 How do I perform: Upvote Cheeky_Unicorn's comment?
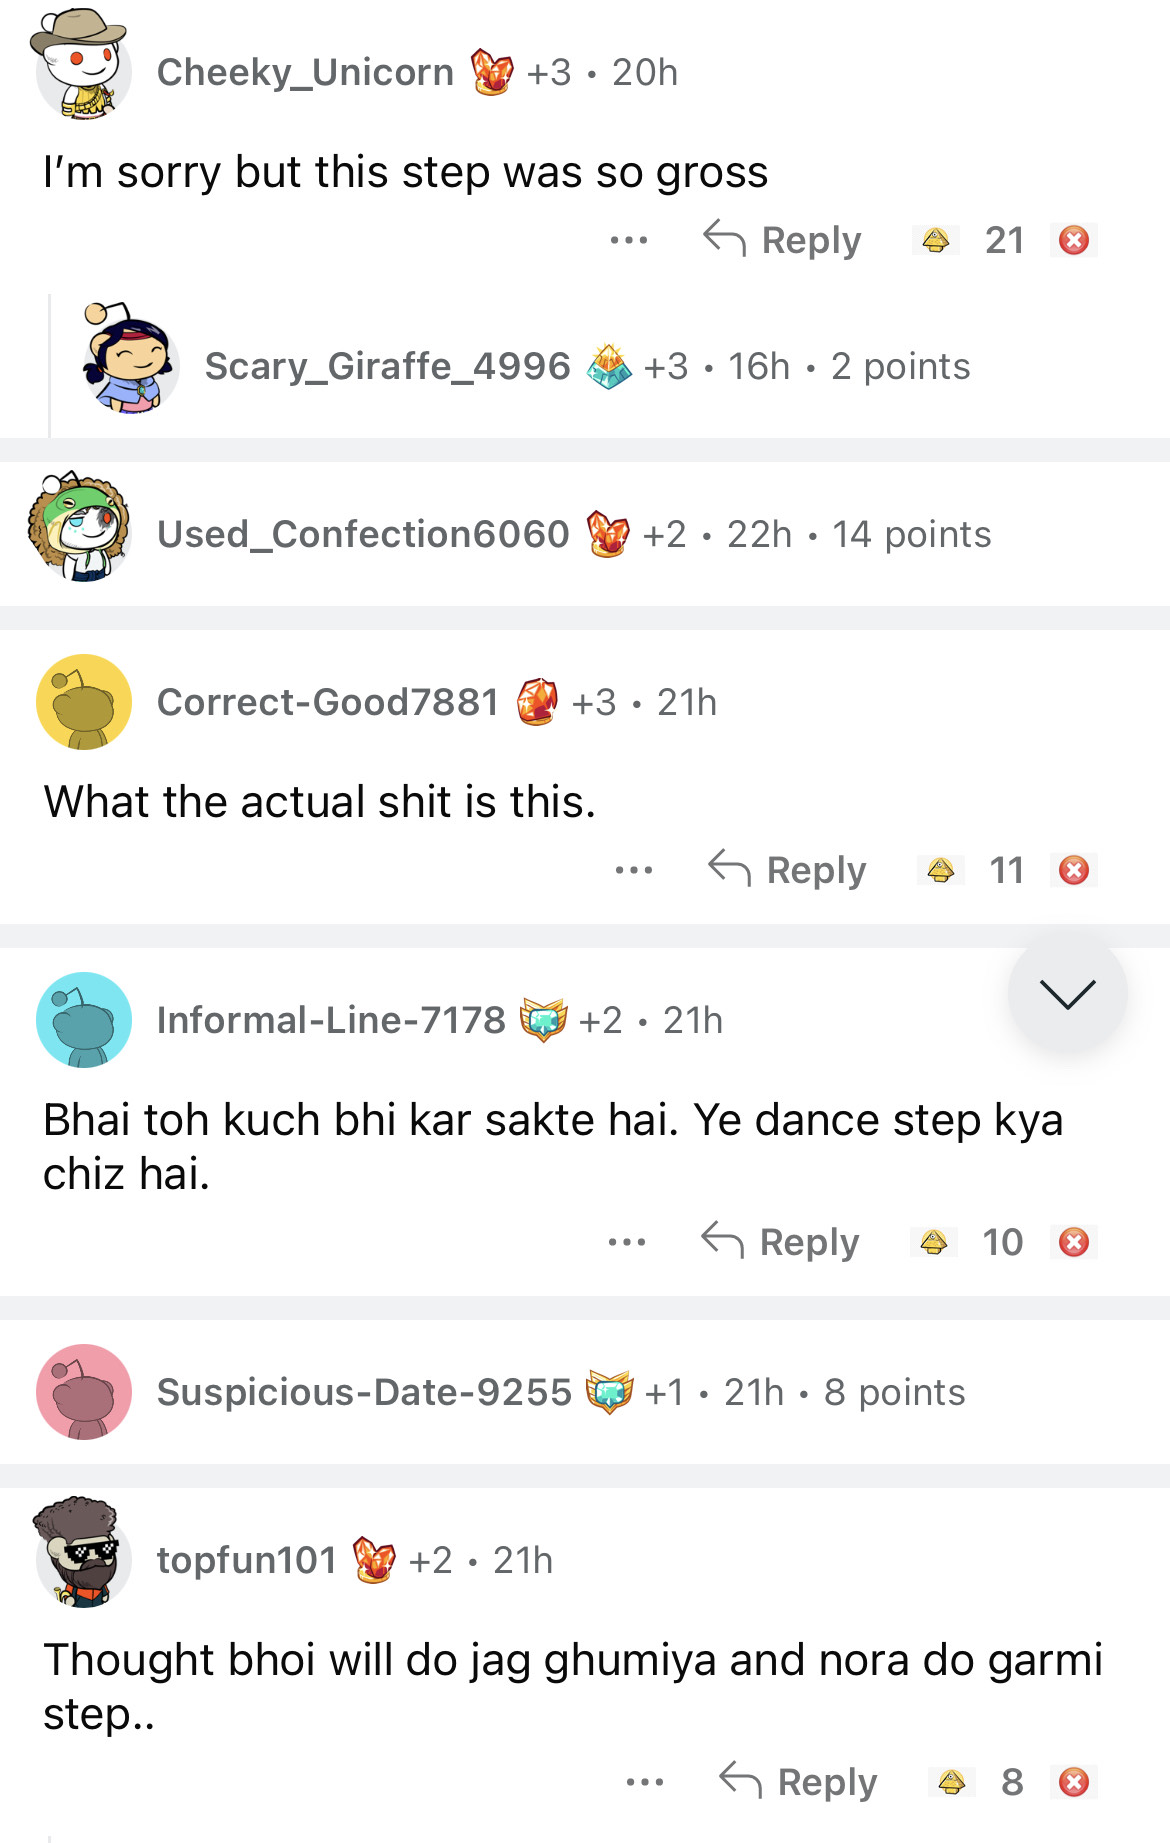coord(936,240)
